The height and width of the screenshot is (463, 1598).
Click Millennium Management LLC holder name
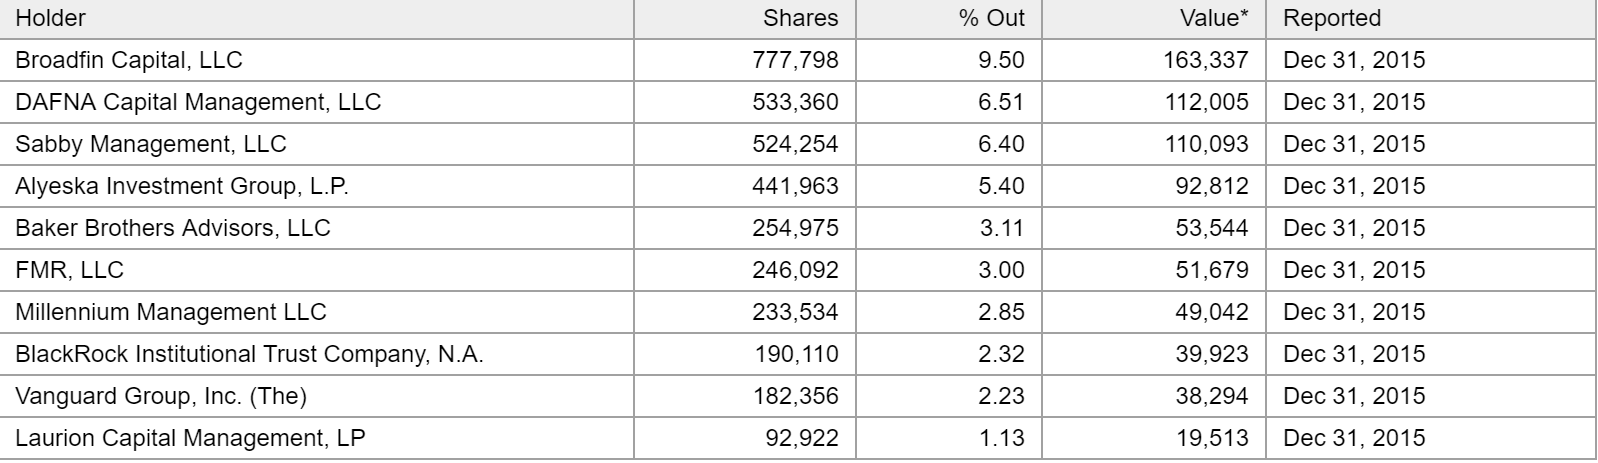171,312
